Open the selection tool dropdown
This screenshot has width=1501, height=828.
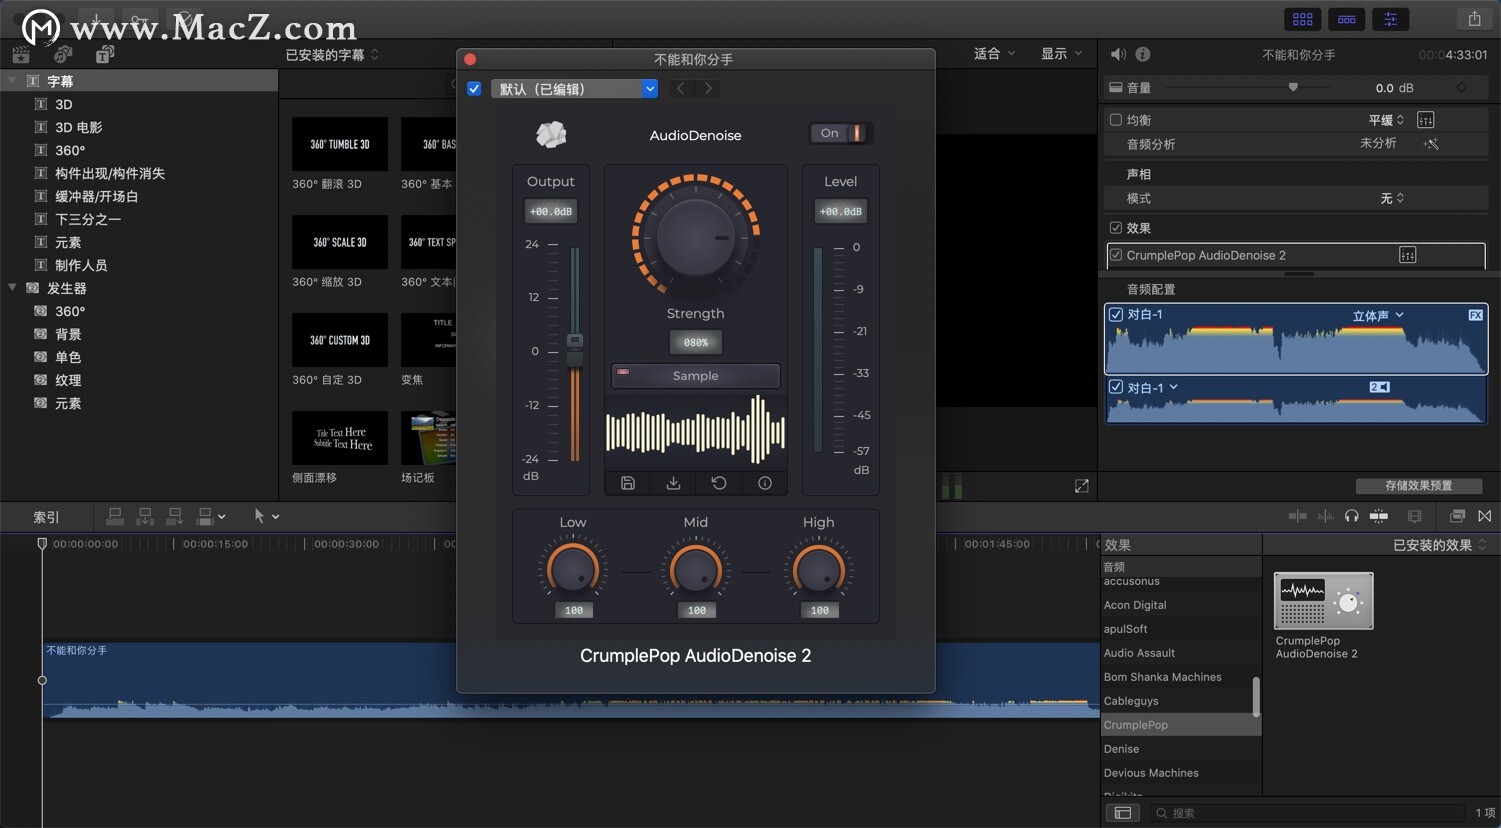267,516
